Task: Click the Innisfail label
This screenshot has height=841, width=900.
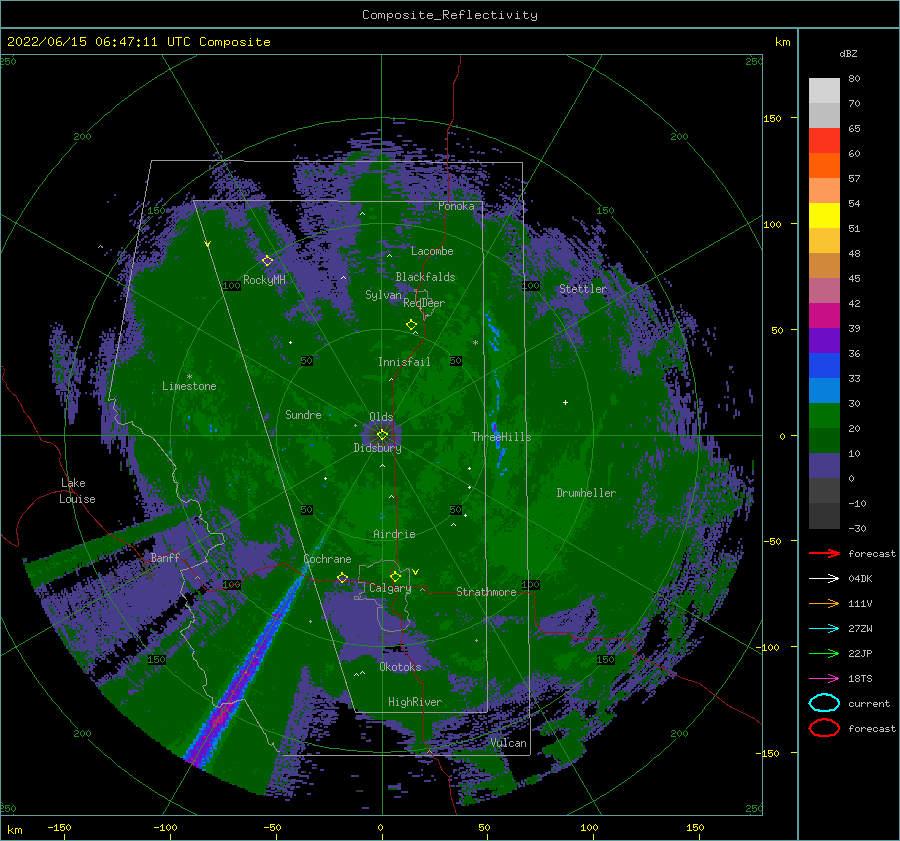Action: [404, 362]
